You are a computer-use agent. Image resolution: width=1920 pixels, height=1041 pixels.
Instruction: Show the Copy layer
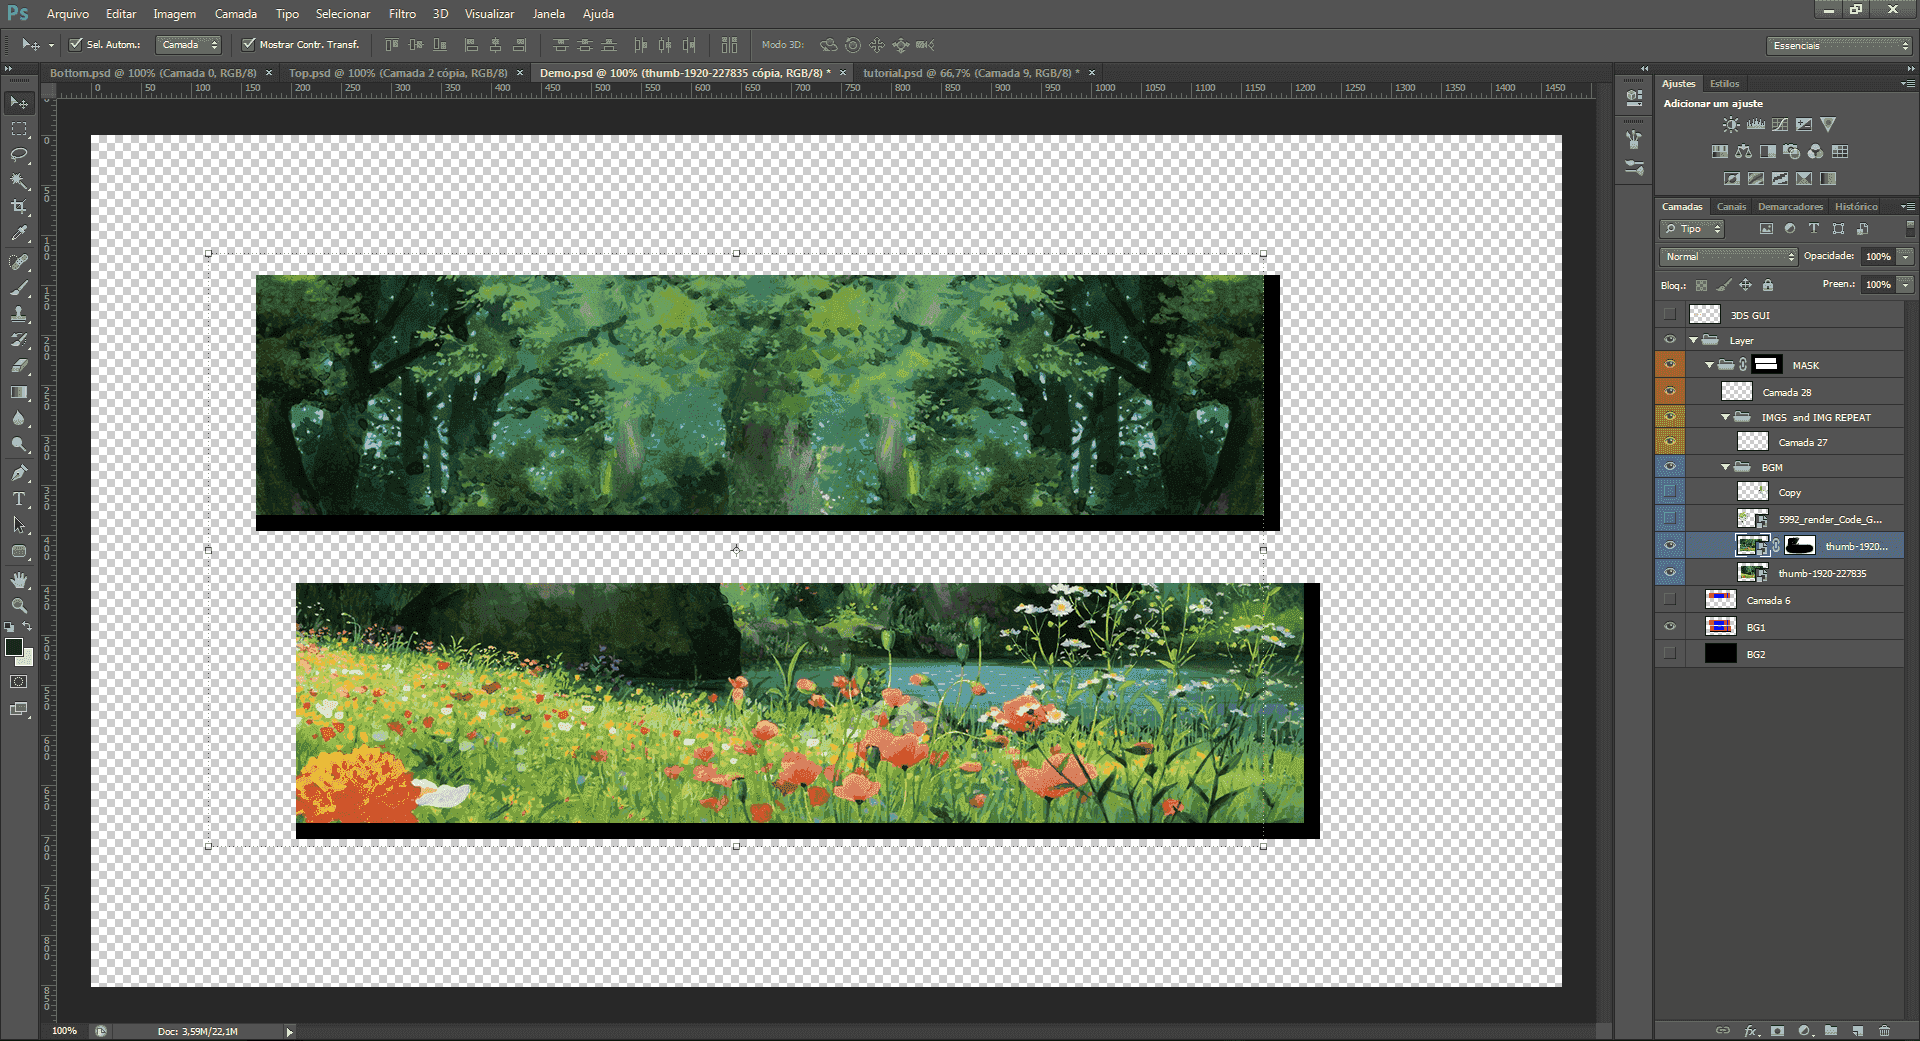(x=1670, y=492)
